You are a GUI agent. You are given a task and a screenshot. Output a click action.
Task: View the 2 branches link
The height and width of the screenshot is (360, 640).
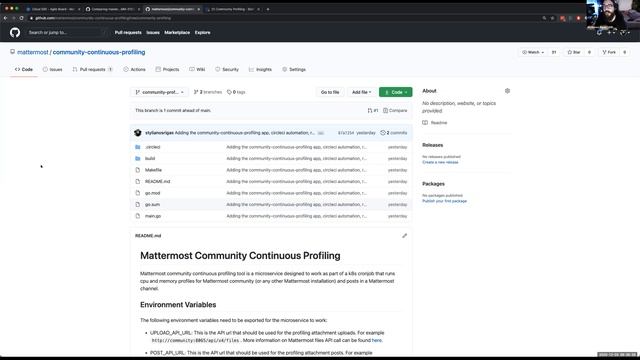pos(208,92)
